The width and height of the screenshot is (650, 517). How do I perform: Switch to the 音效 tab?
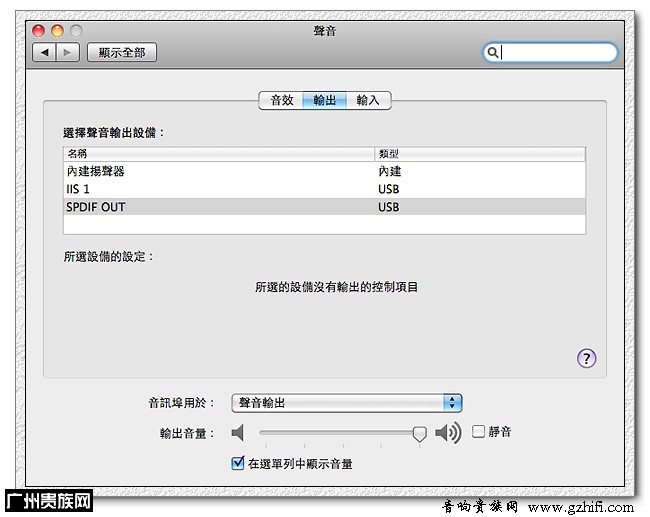[x=281, y=100]
